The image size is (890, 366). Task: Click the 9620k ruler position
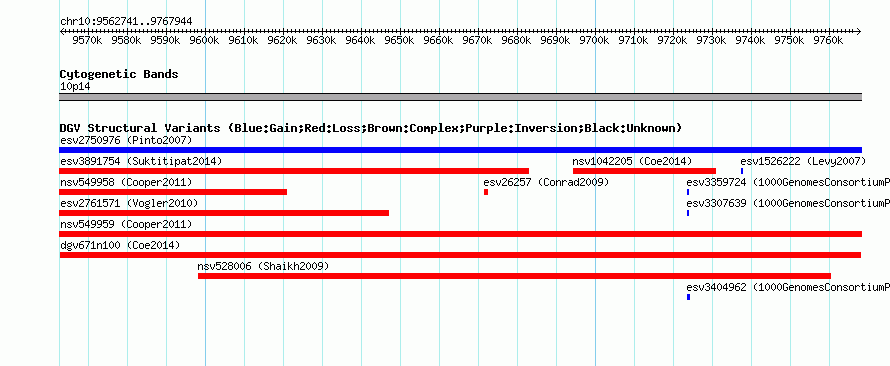tap(283, 41)
